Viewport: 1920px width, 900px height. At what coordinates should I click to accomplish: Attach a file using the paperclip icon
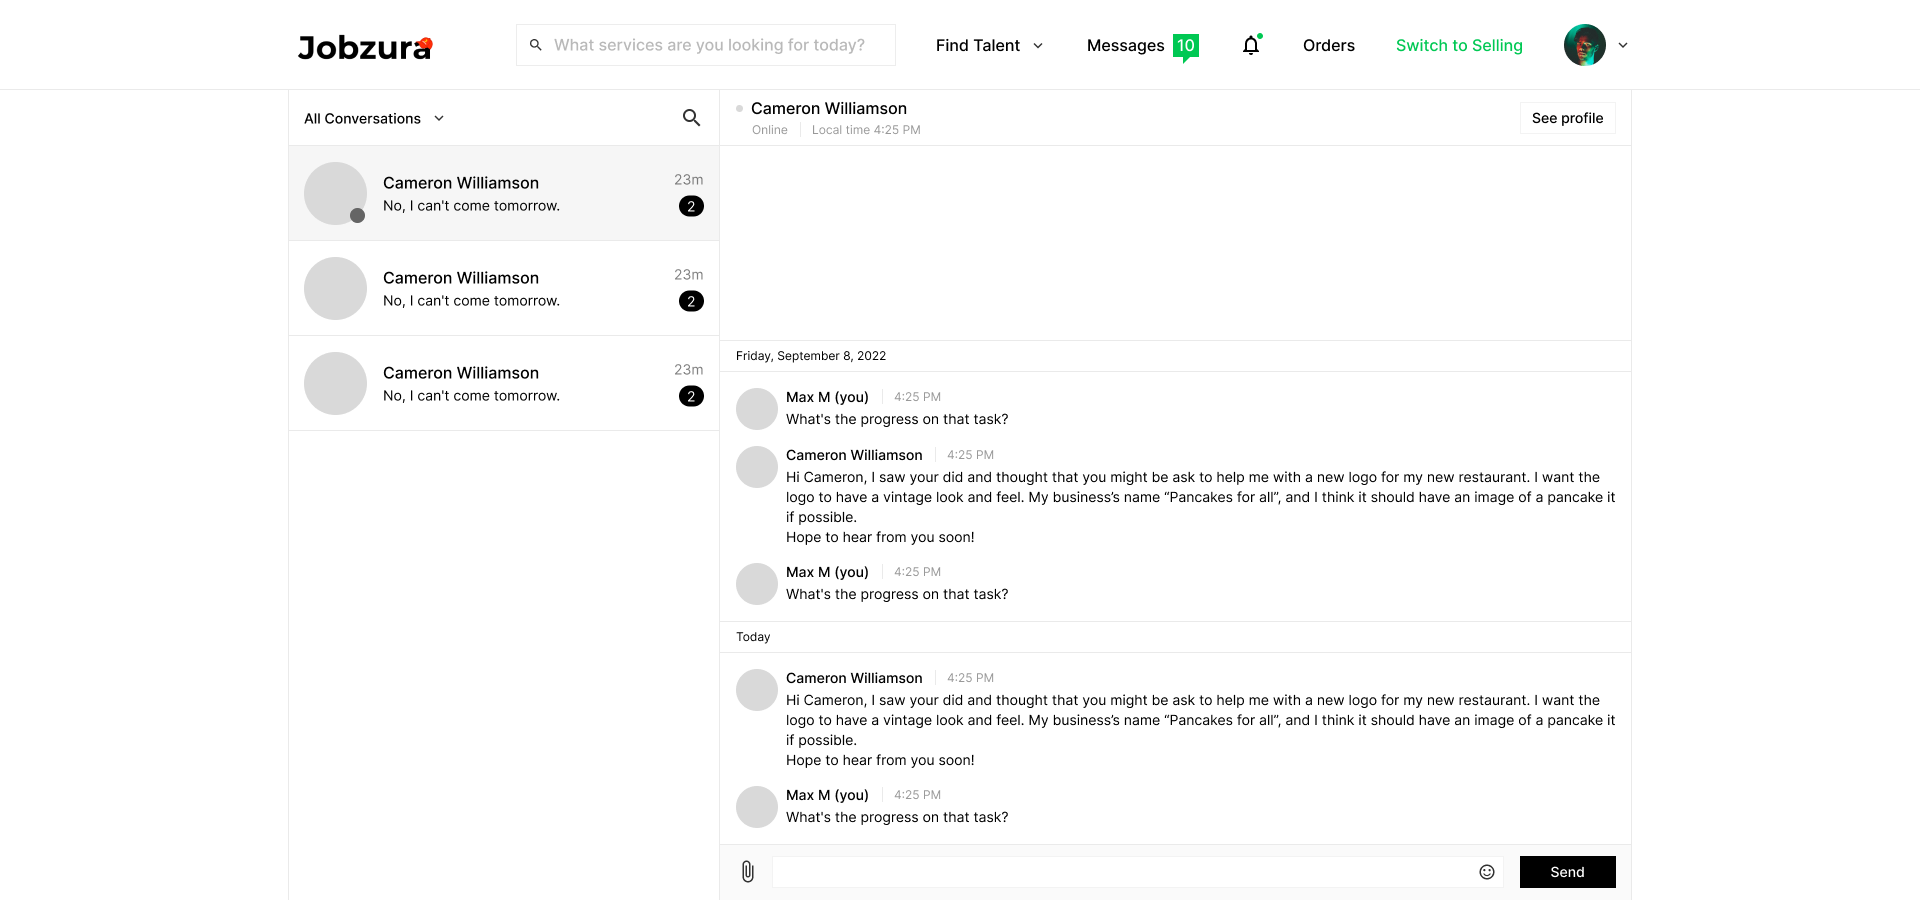tap(747, 872)
